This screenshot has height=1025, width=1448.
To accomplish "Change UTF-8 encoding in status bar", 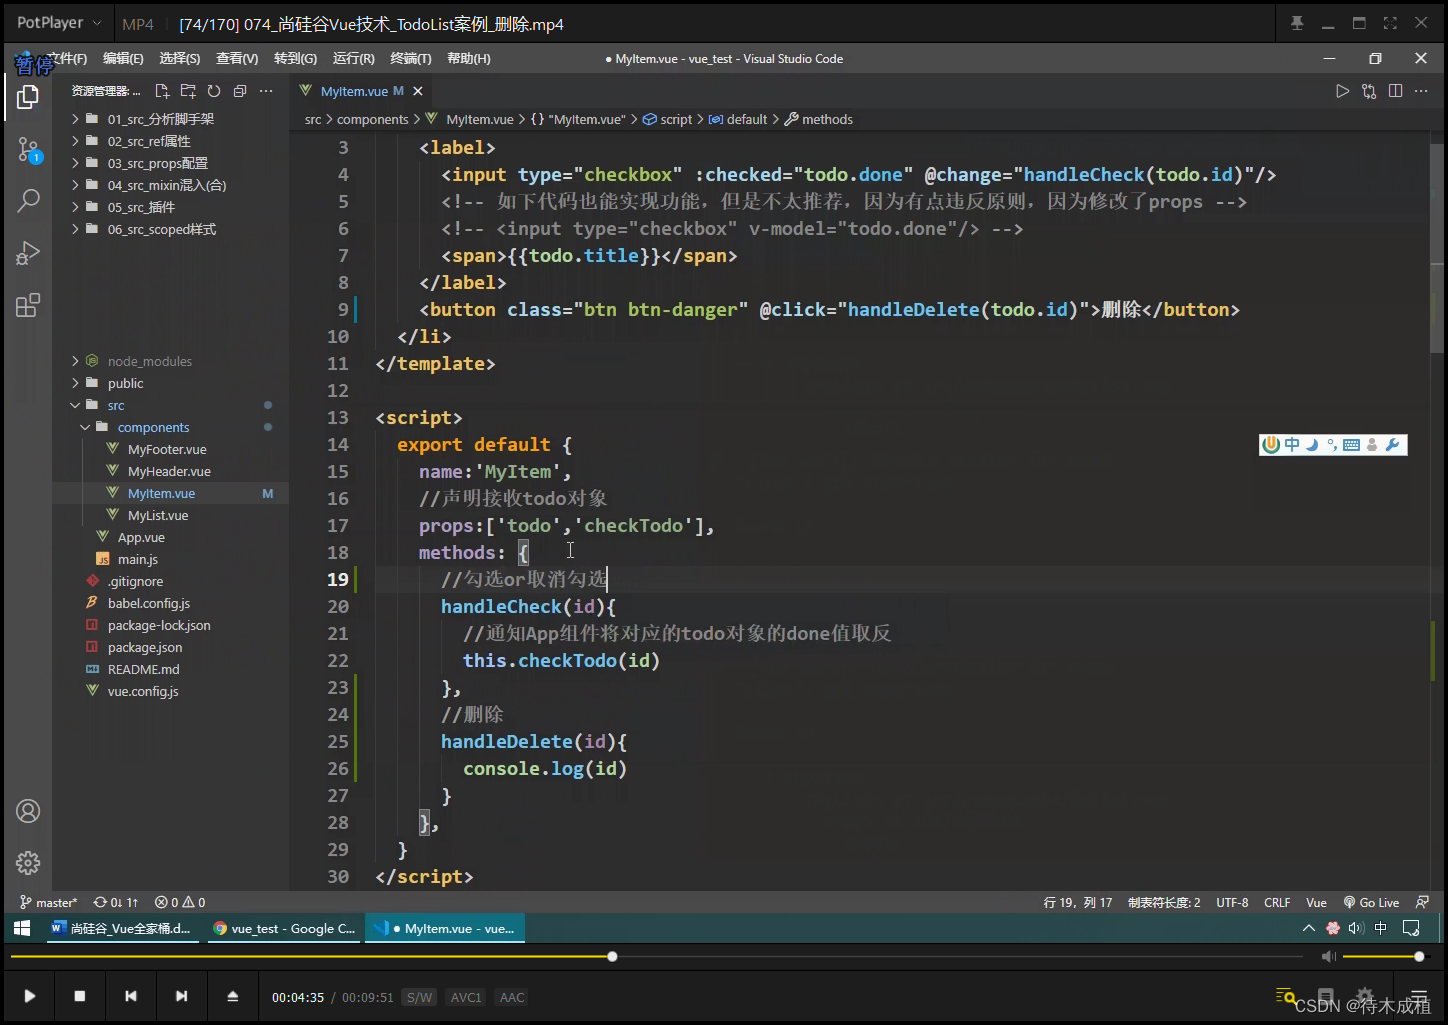I will 1232,902.
